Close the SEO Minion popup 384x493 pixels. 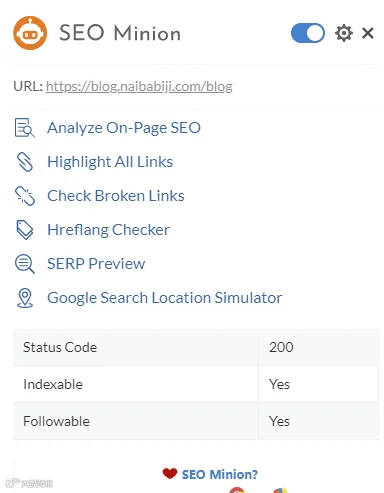(368, 33)
